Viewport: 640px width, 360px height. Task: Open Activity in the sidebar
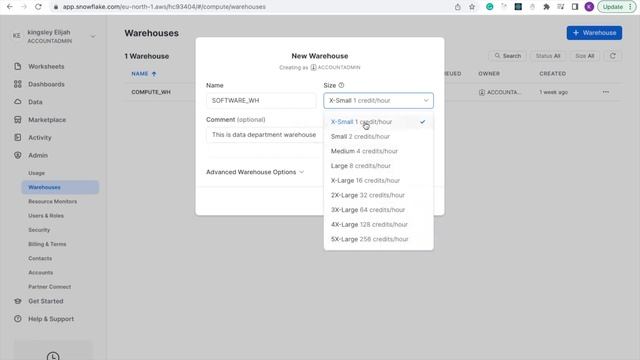40,138
